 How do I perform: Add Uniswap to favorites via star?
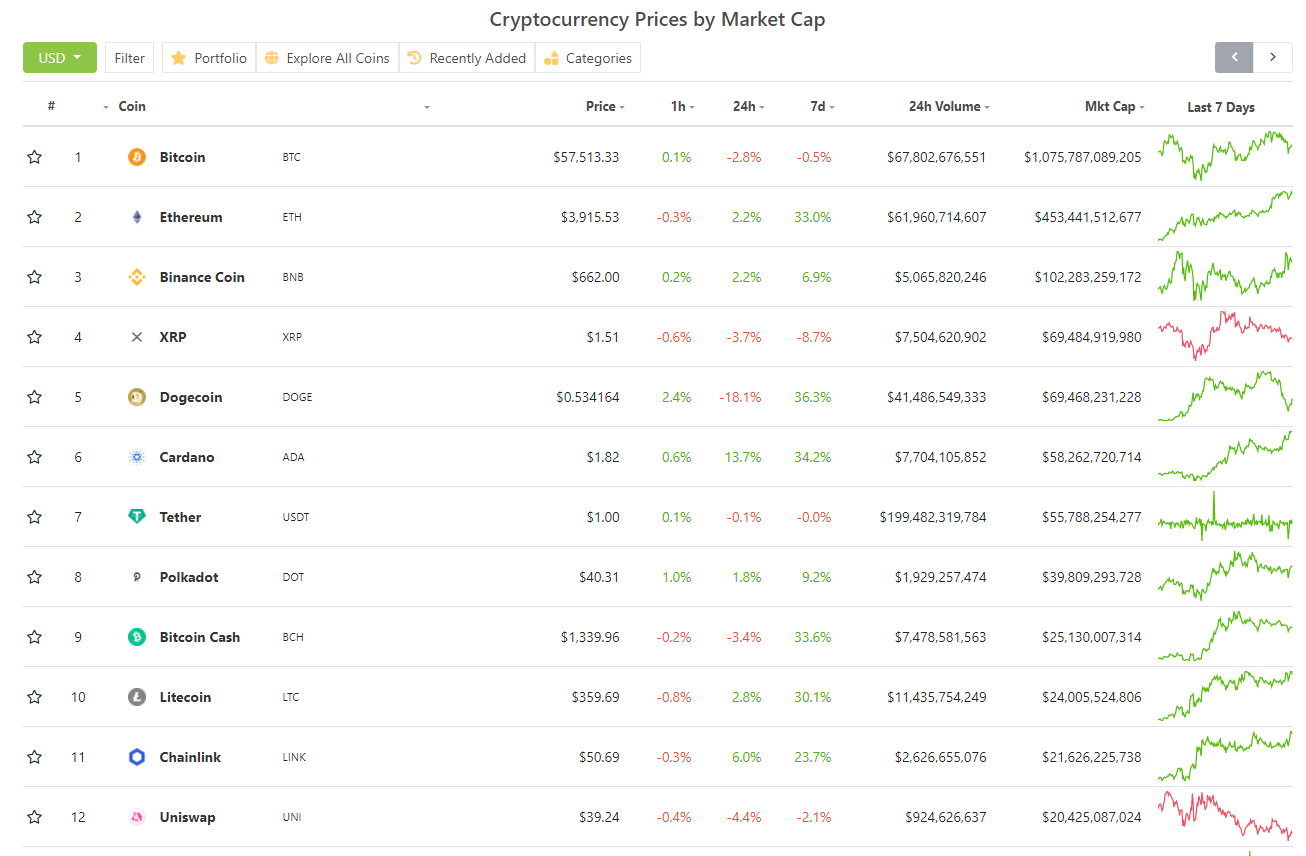click(x=35, y=817)
